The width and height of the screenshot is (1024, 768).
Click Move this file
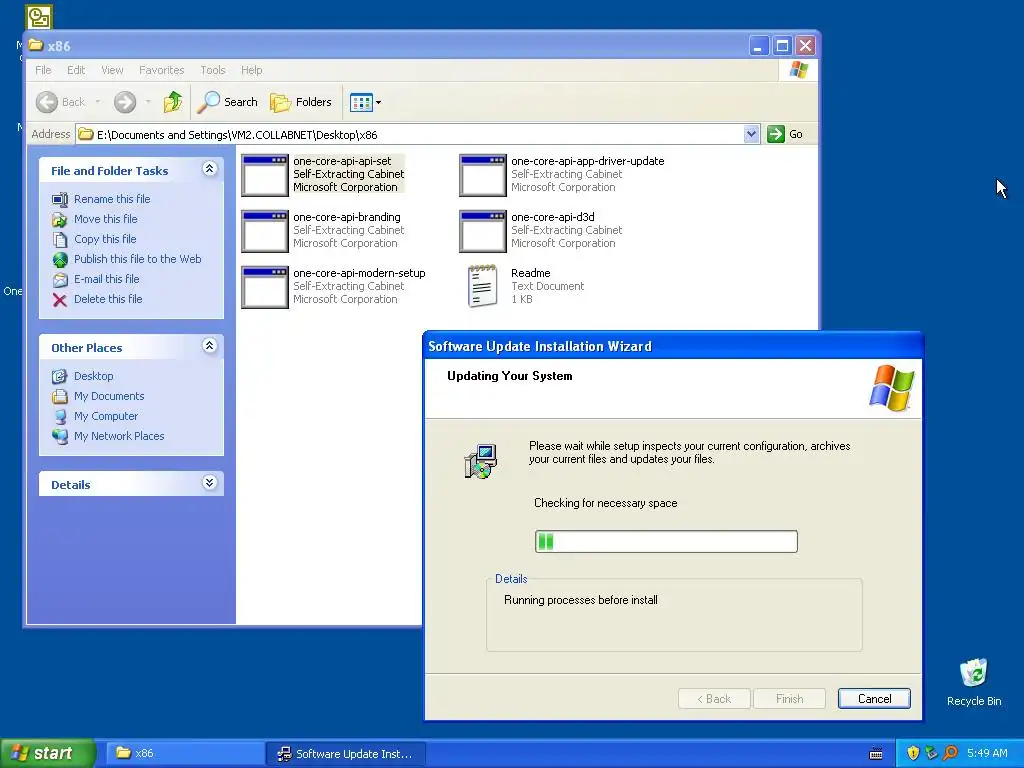click(x=105, y=219)
